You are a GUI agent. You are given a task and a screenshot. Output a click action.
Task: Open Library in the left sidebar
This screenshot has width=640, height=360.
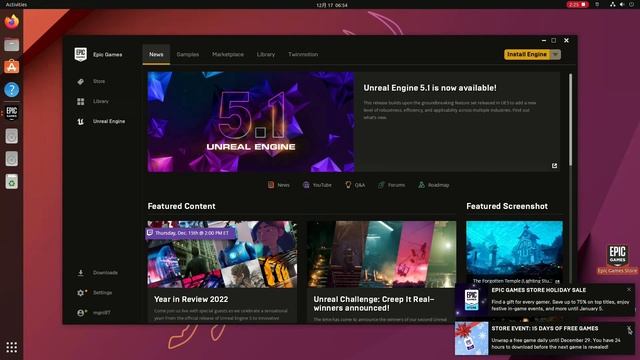93,101
